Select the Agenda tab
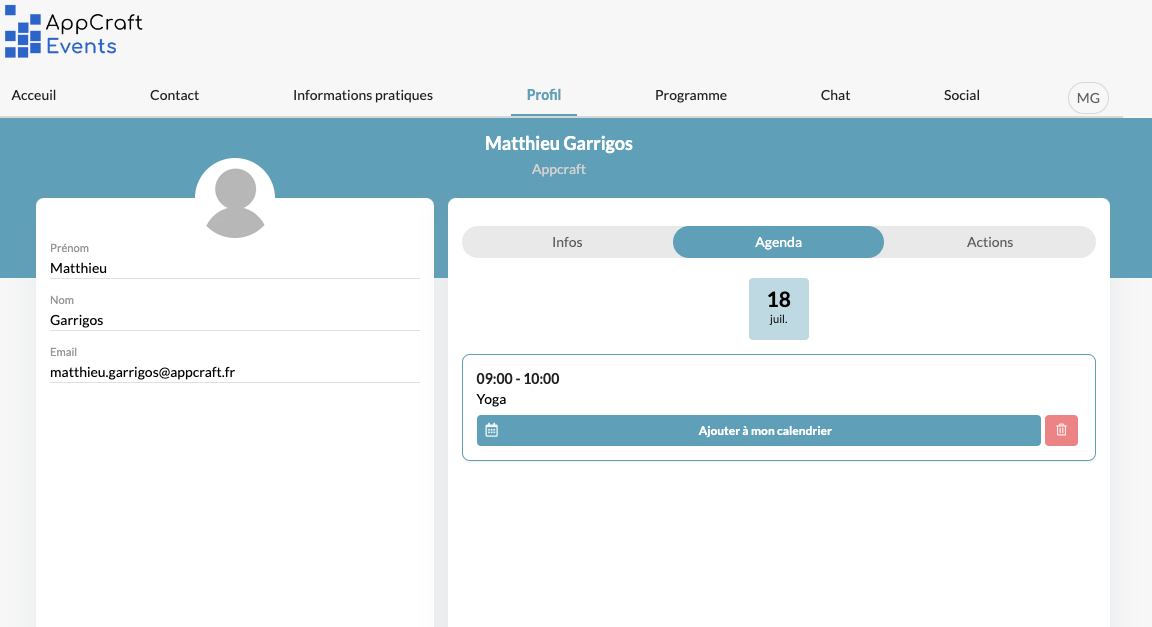 tap(778, 242)
